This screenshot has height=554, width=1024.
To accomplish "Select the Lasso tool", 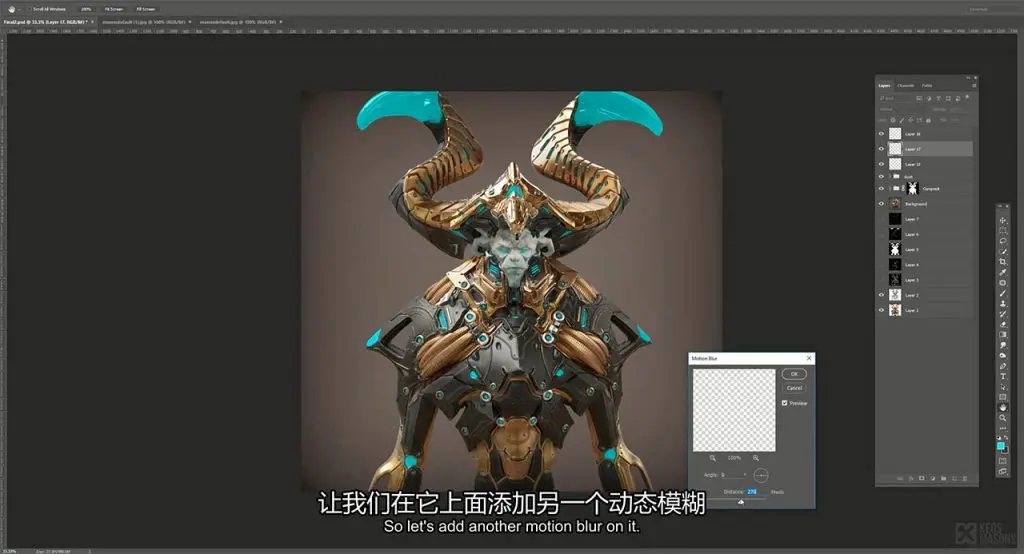I will click(x=1002, y=241).
